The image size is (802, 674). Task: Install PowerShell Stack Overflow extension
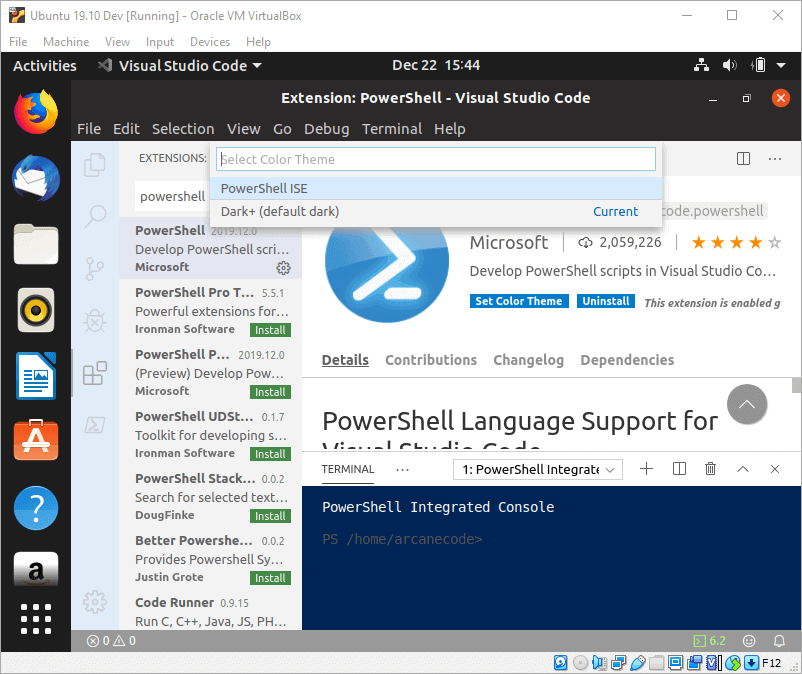[x=271, y=516]
